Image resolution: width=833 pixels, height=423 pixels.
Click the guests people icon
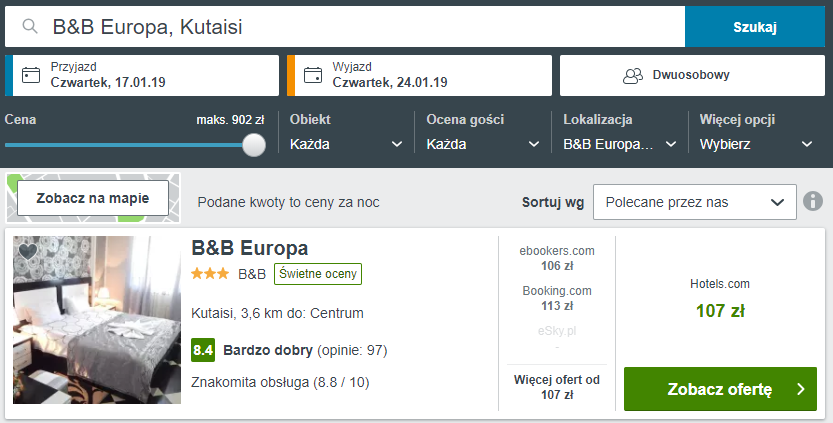(x=633, y=76)
